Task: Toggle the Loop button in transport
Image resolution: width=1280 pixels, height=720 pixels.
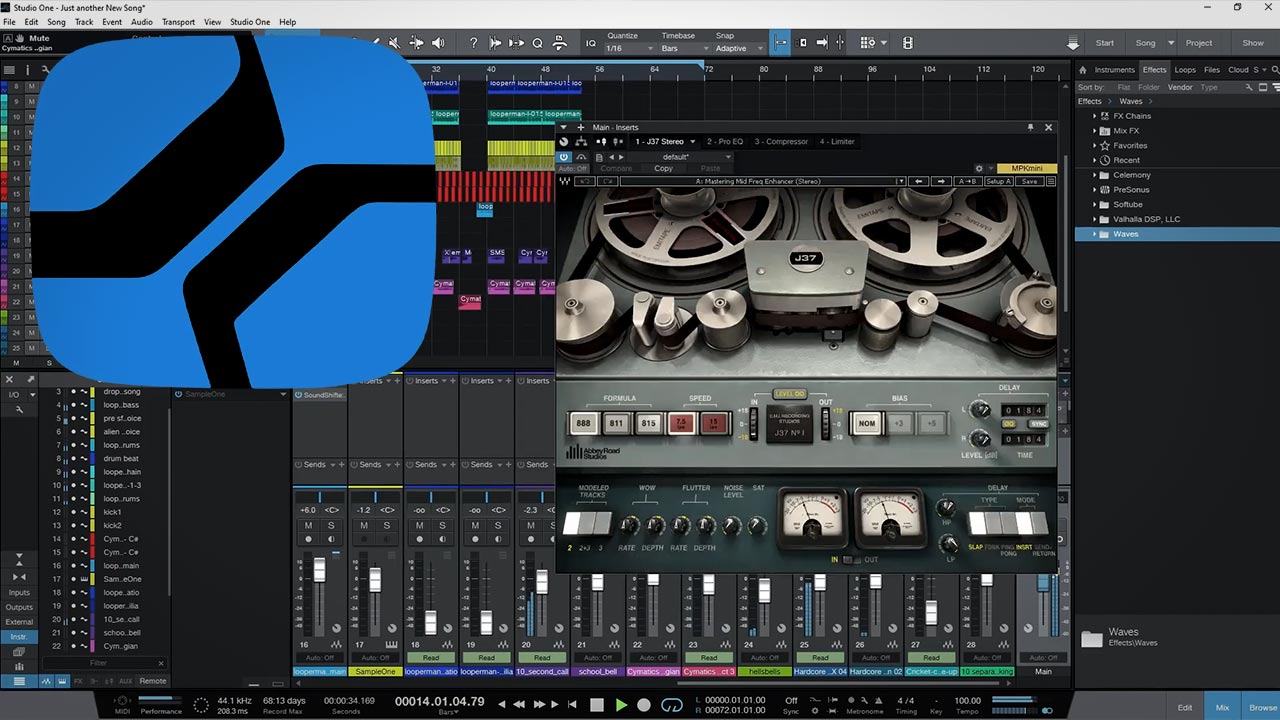Action: 672,705
